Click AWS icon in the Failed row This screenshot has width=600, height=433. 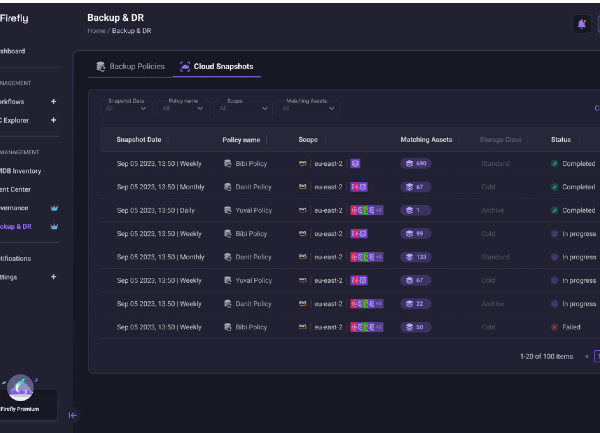pyautogui.click(x=303, y=327)
